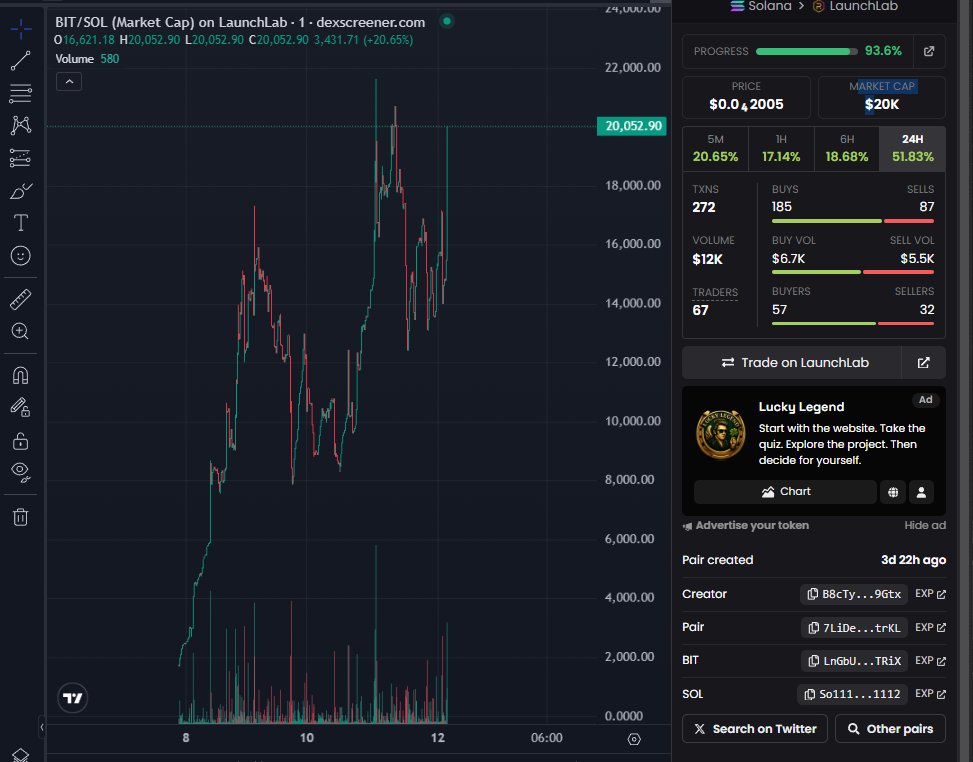Open SOL EXP explorer link
Image resolution: width=973 pixels, height=762 pixels.
pos(930,694)
